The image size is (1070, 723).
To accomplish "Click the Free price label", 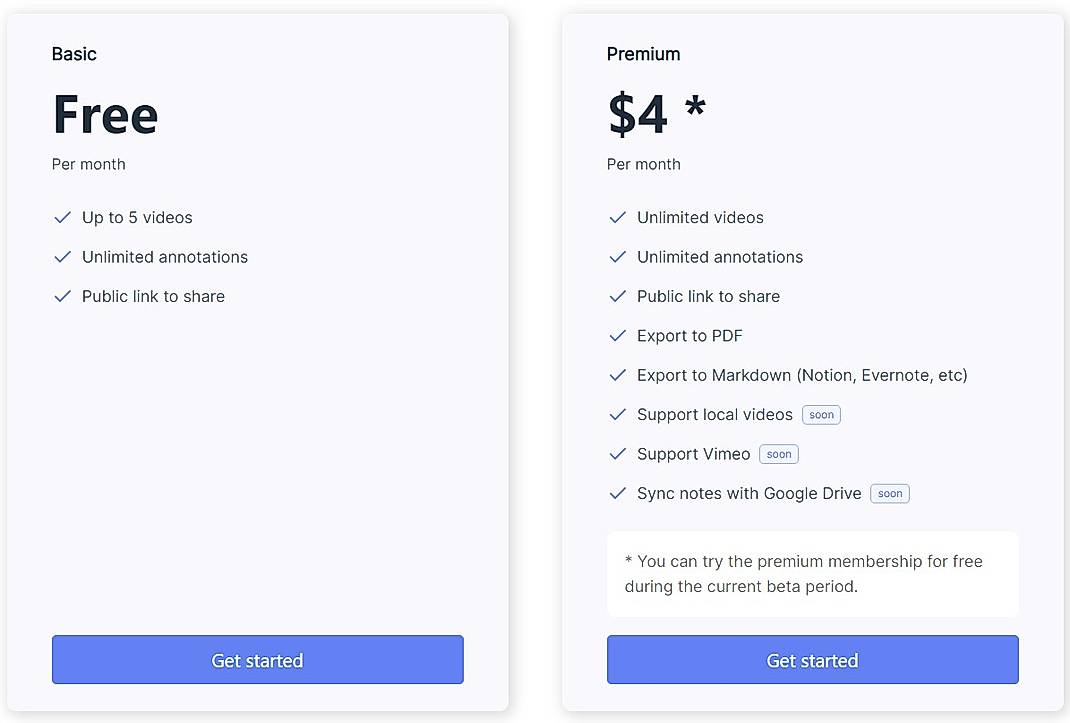I will (x=104, y=114).
